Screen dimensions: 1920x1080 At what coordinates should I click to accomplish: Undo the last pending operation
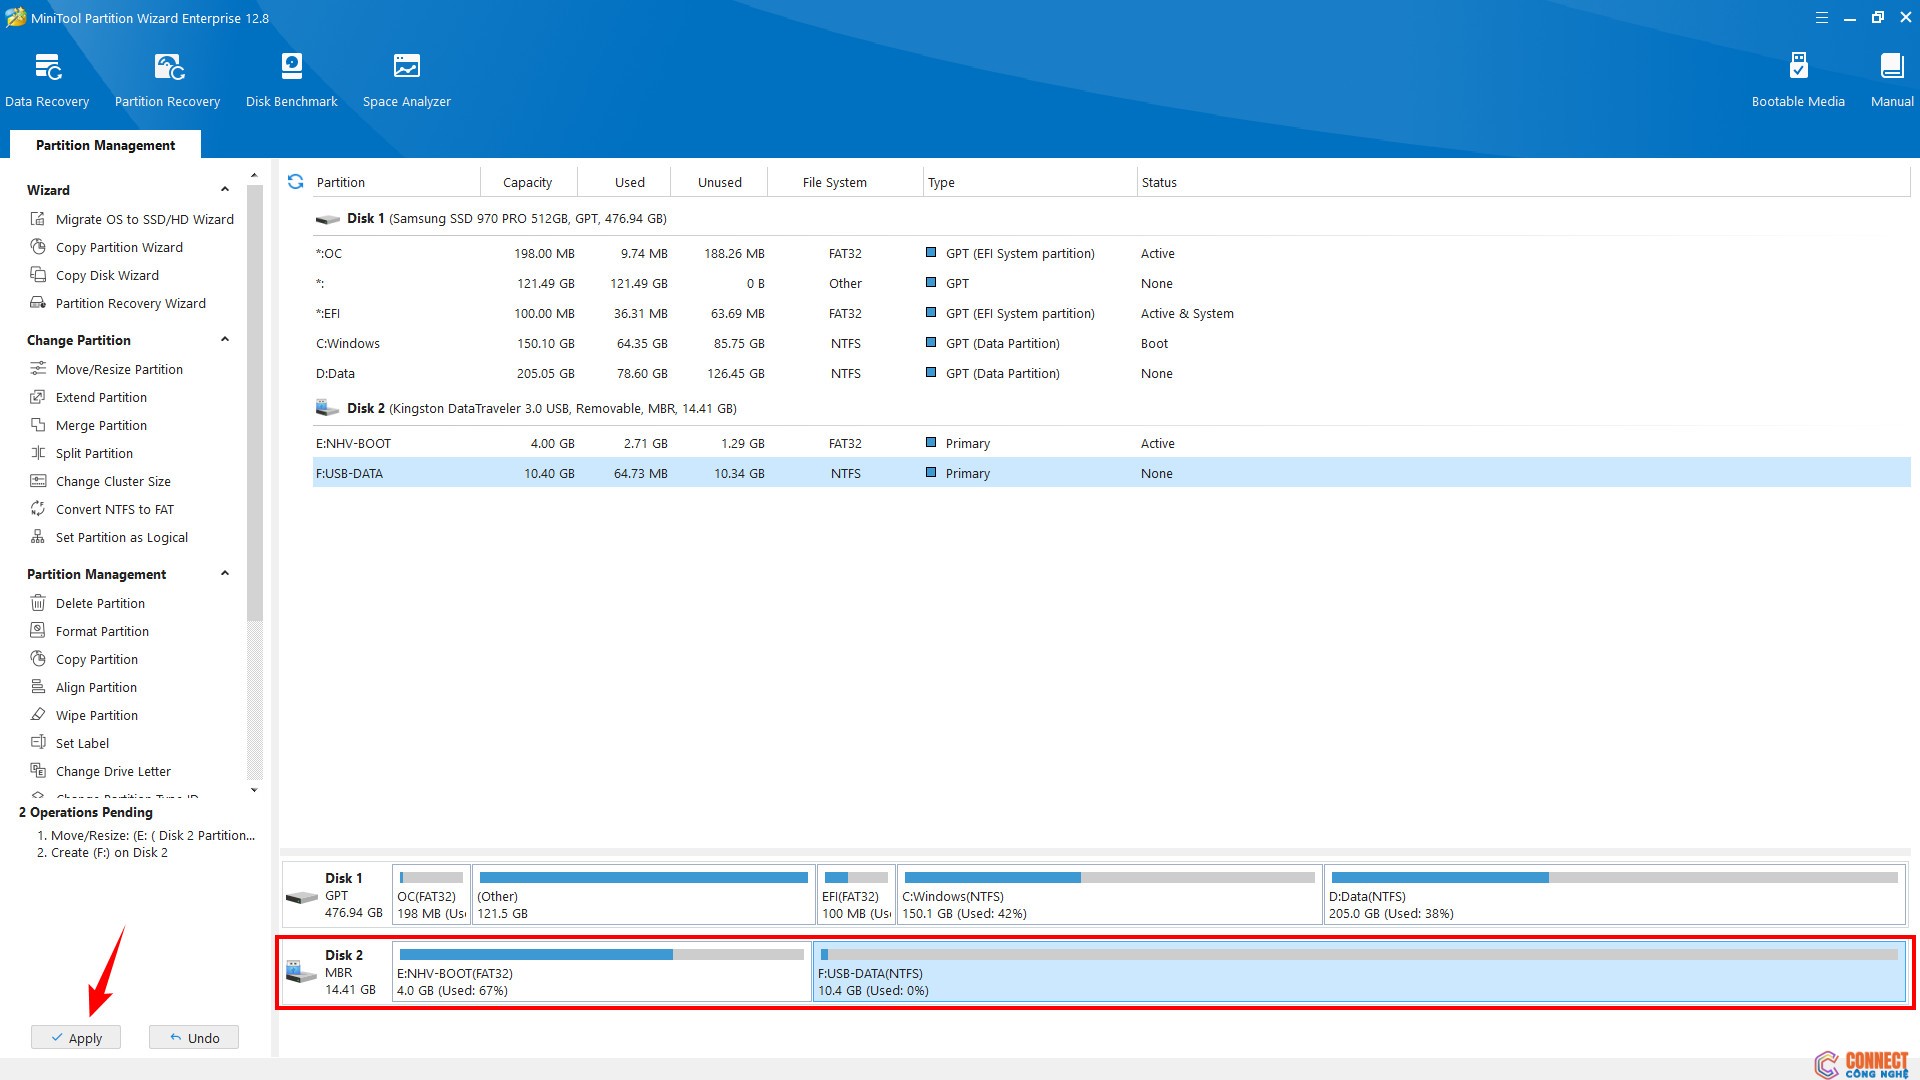point(194,1038)
